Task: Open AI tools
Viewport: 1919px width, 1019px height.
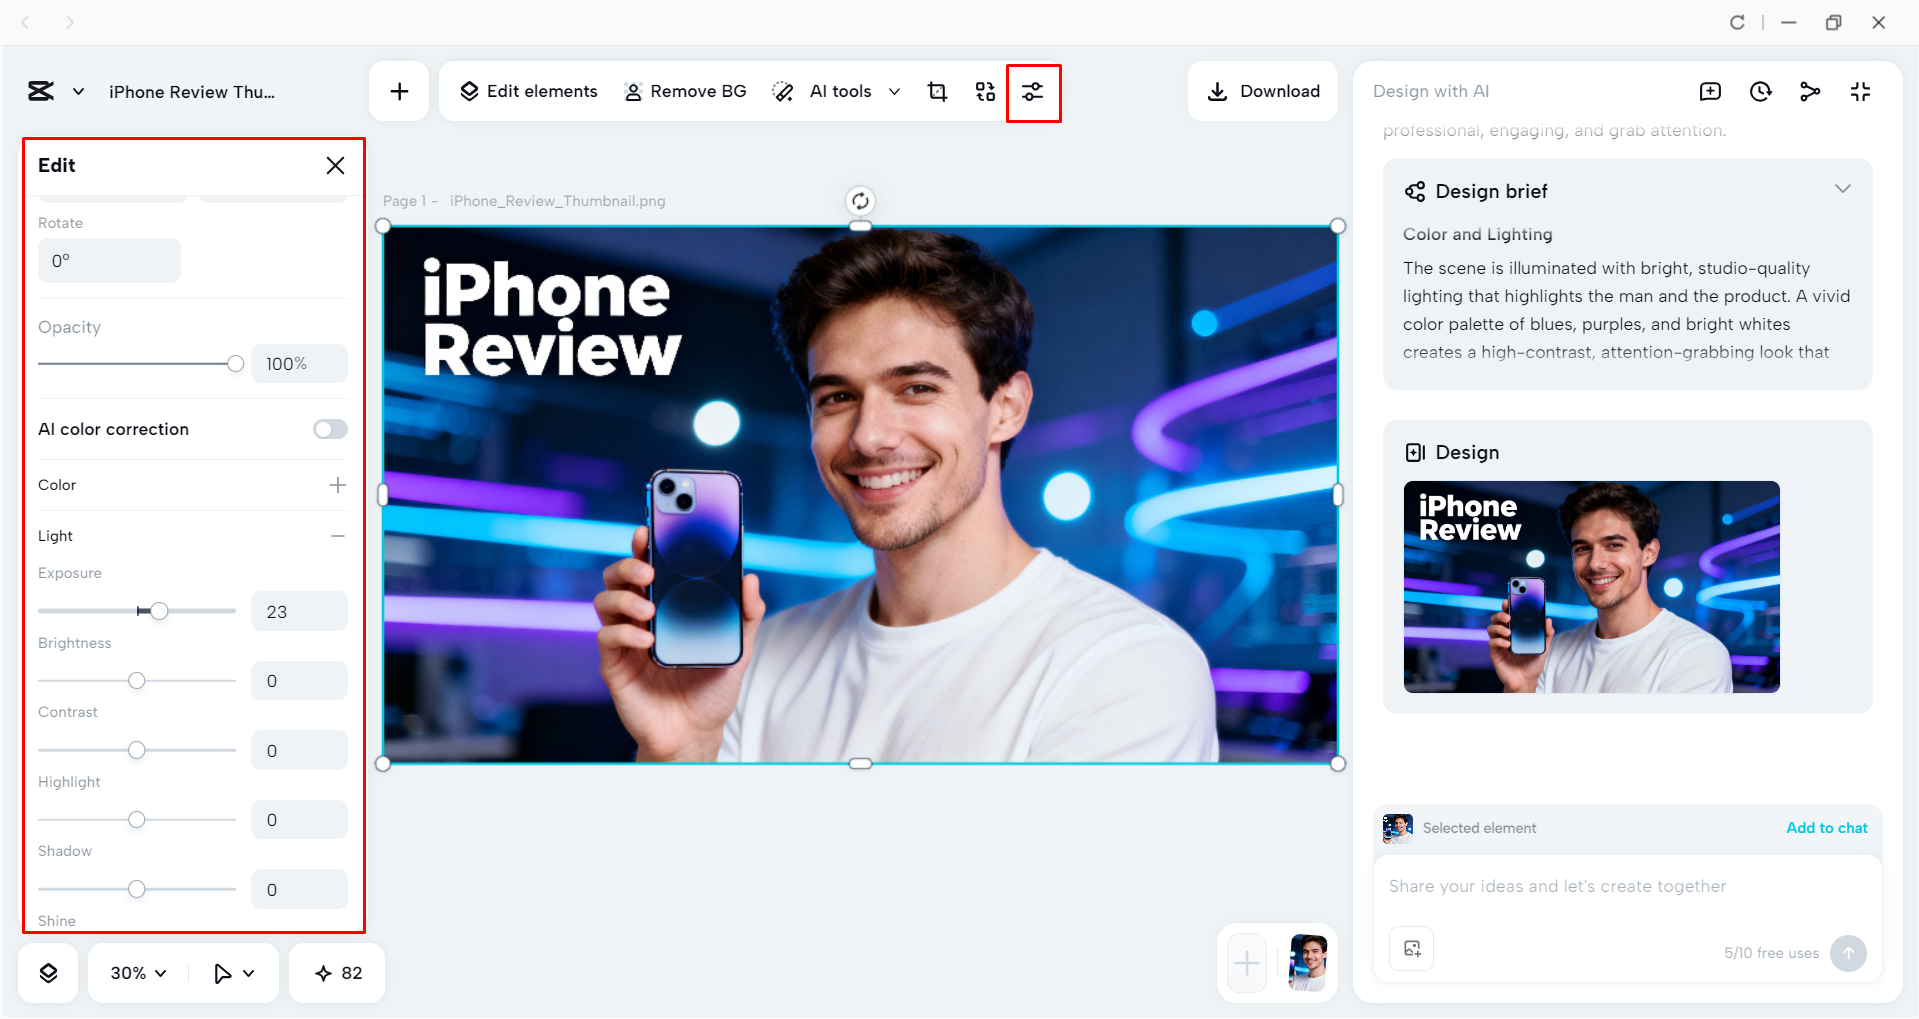Action: tap(822, 92)
